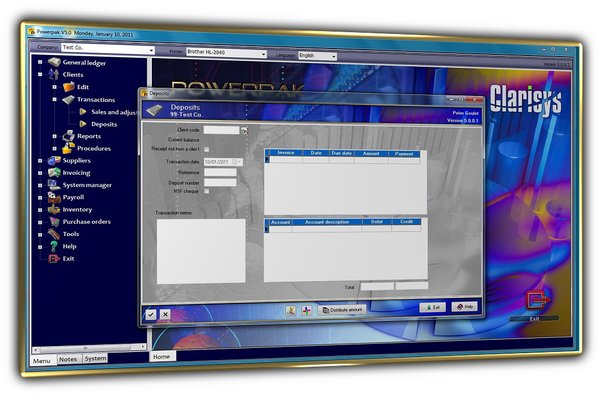The image size is (600, 400).
Task: Cancel deposit with the X icon
Action: click(165, 314)
